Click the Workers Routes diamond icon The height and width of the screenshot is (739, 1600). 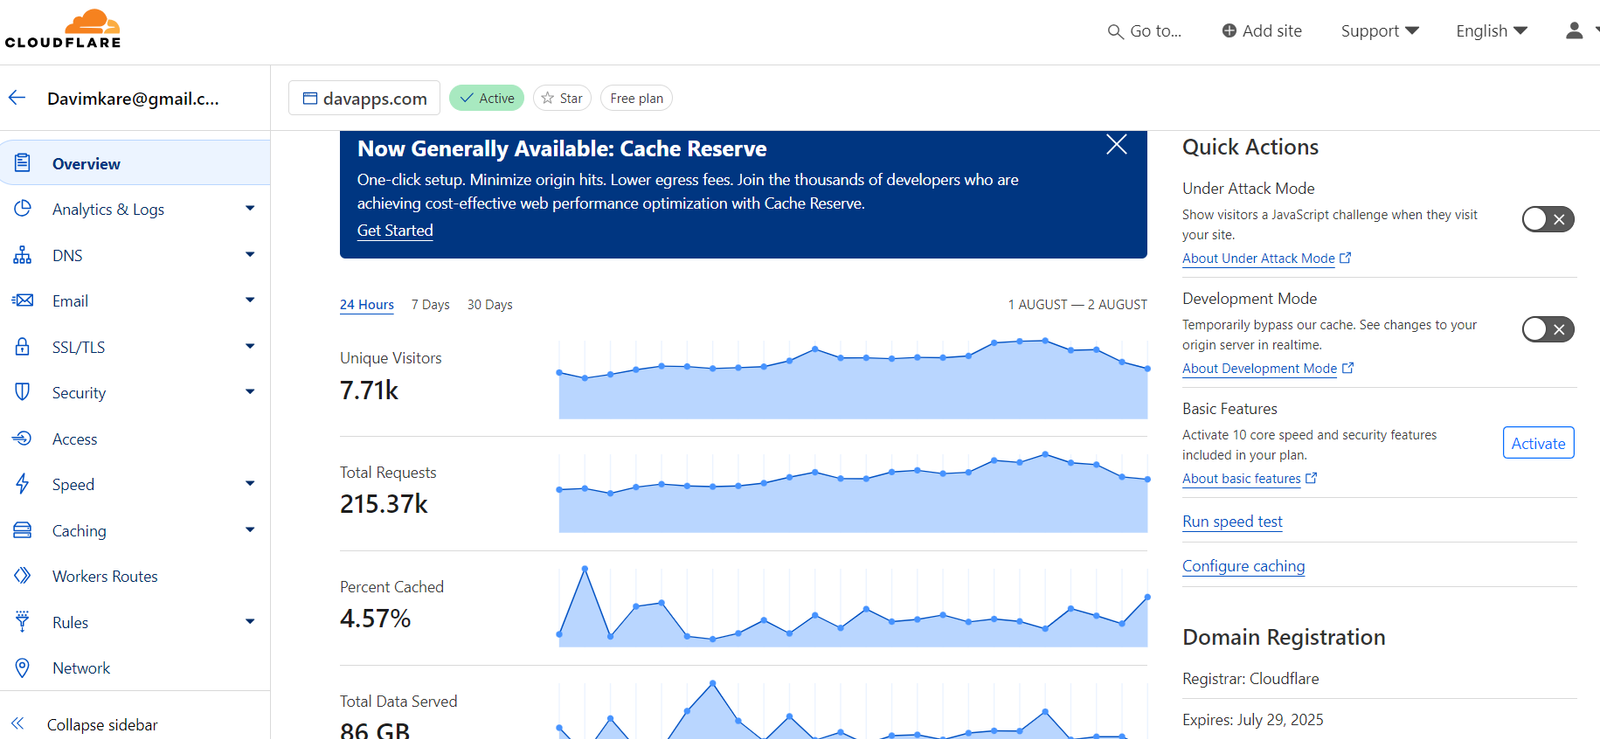22,576
